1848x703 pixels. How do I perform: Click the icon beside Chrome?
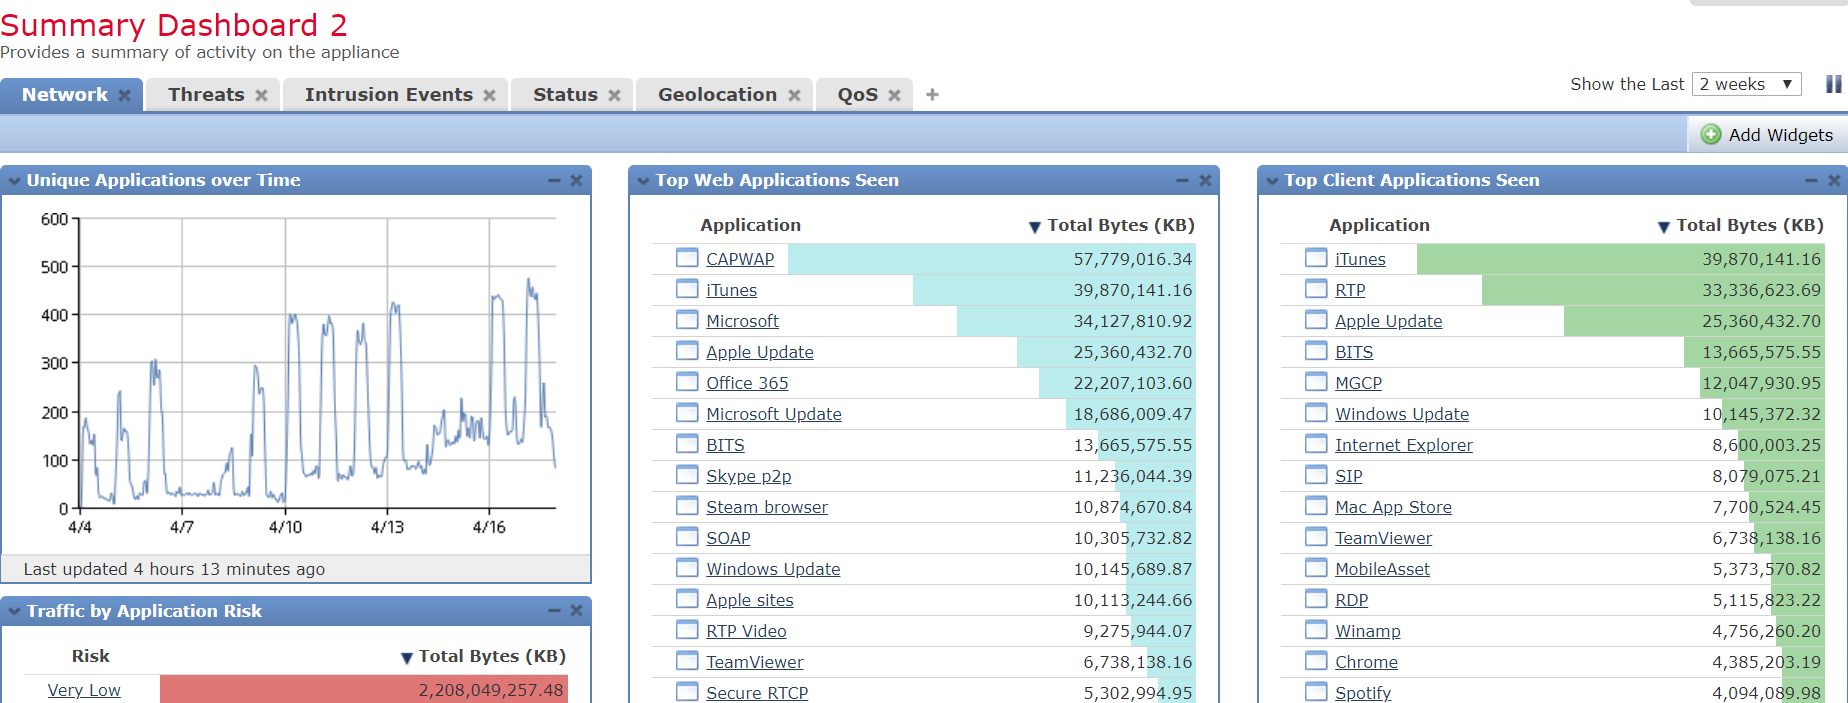(x=1316, y=661)
